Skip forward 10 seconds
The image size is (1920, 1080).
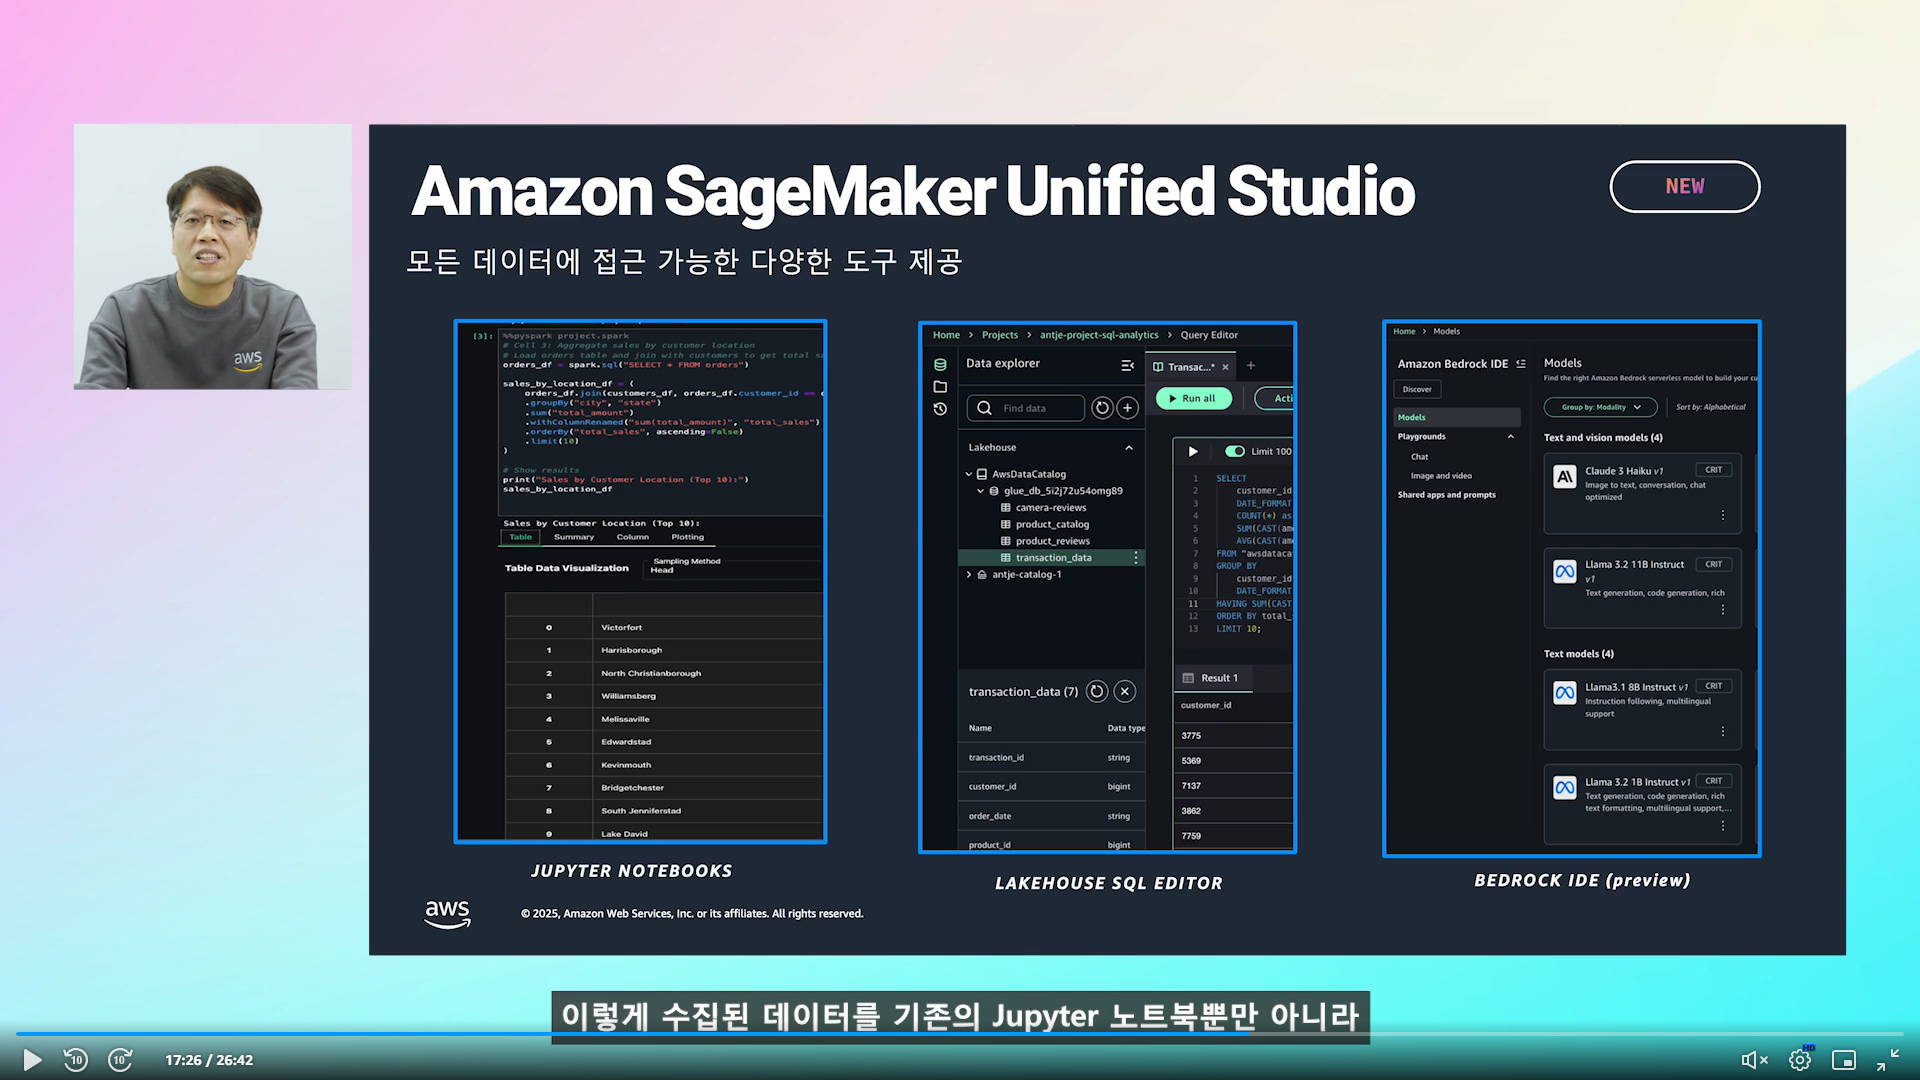(x=120, y=1060)
